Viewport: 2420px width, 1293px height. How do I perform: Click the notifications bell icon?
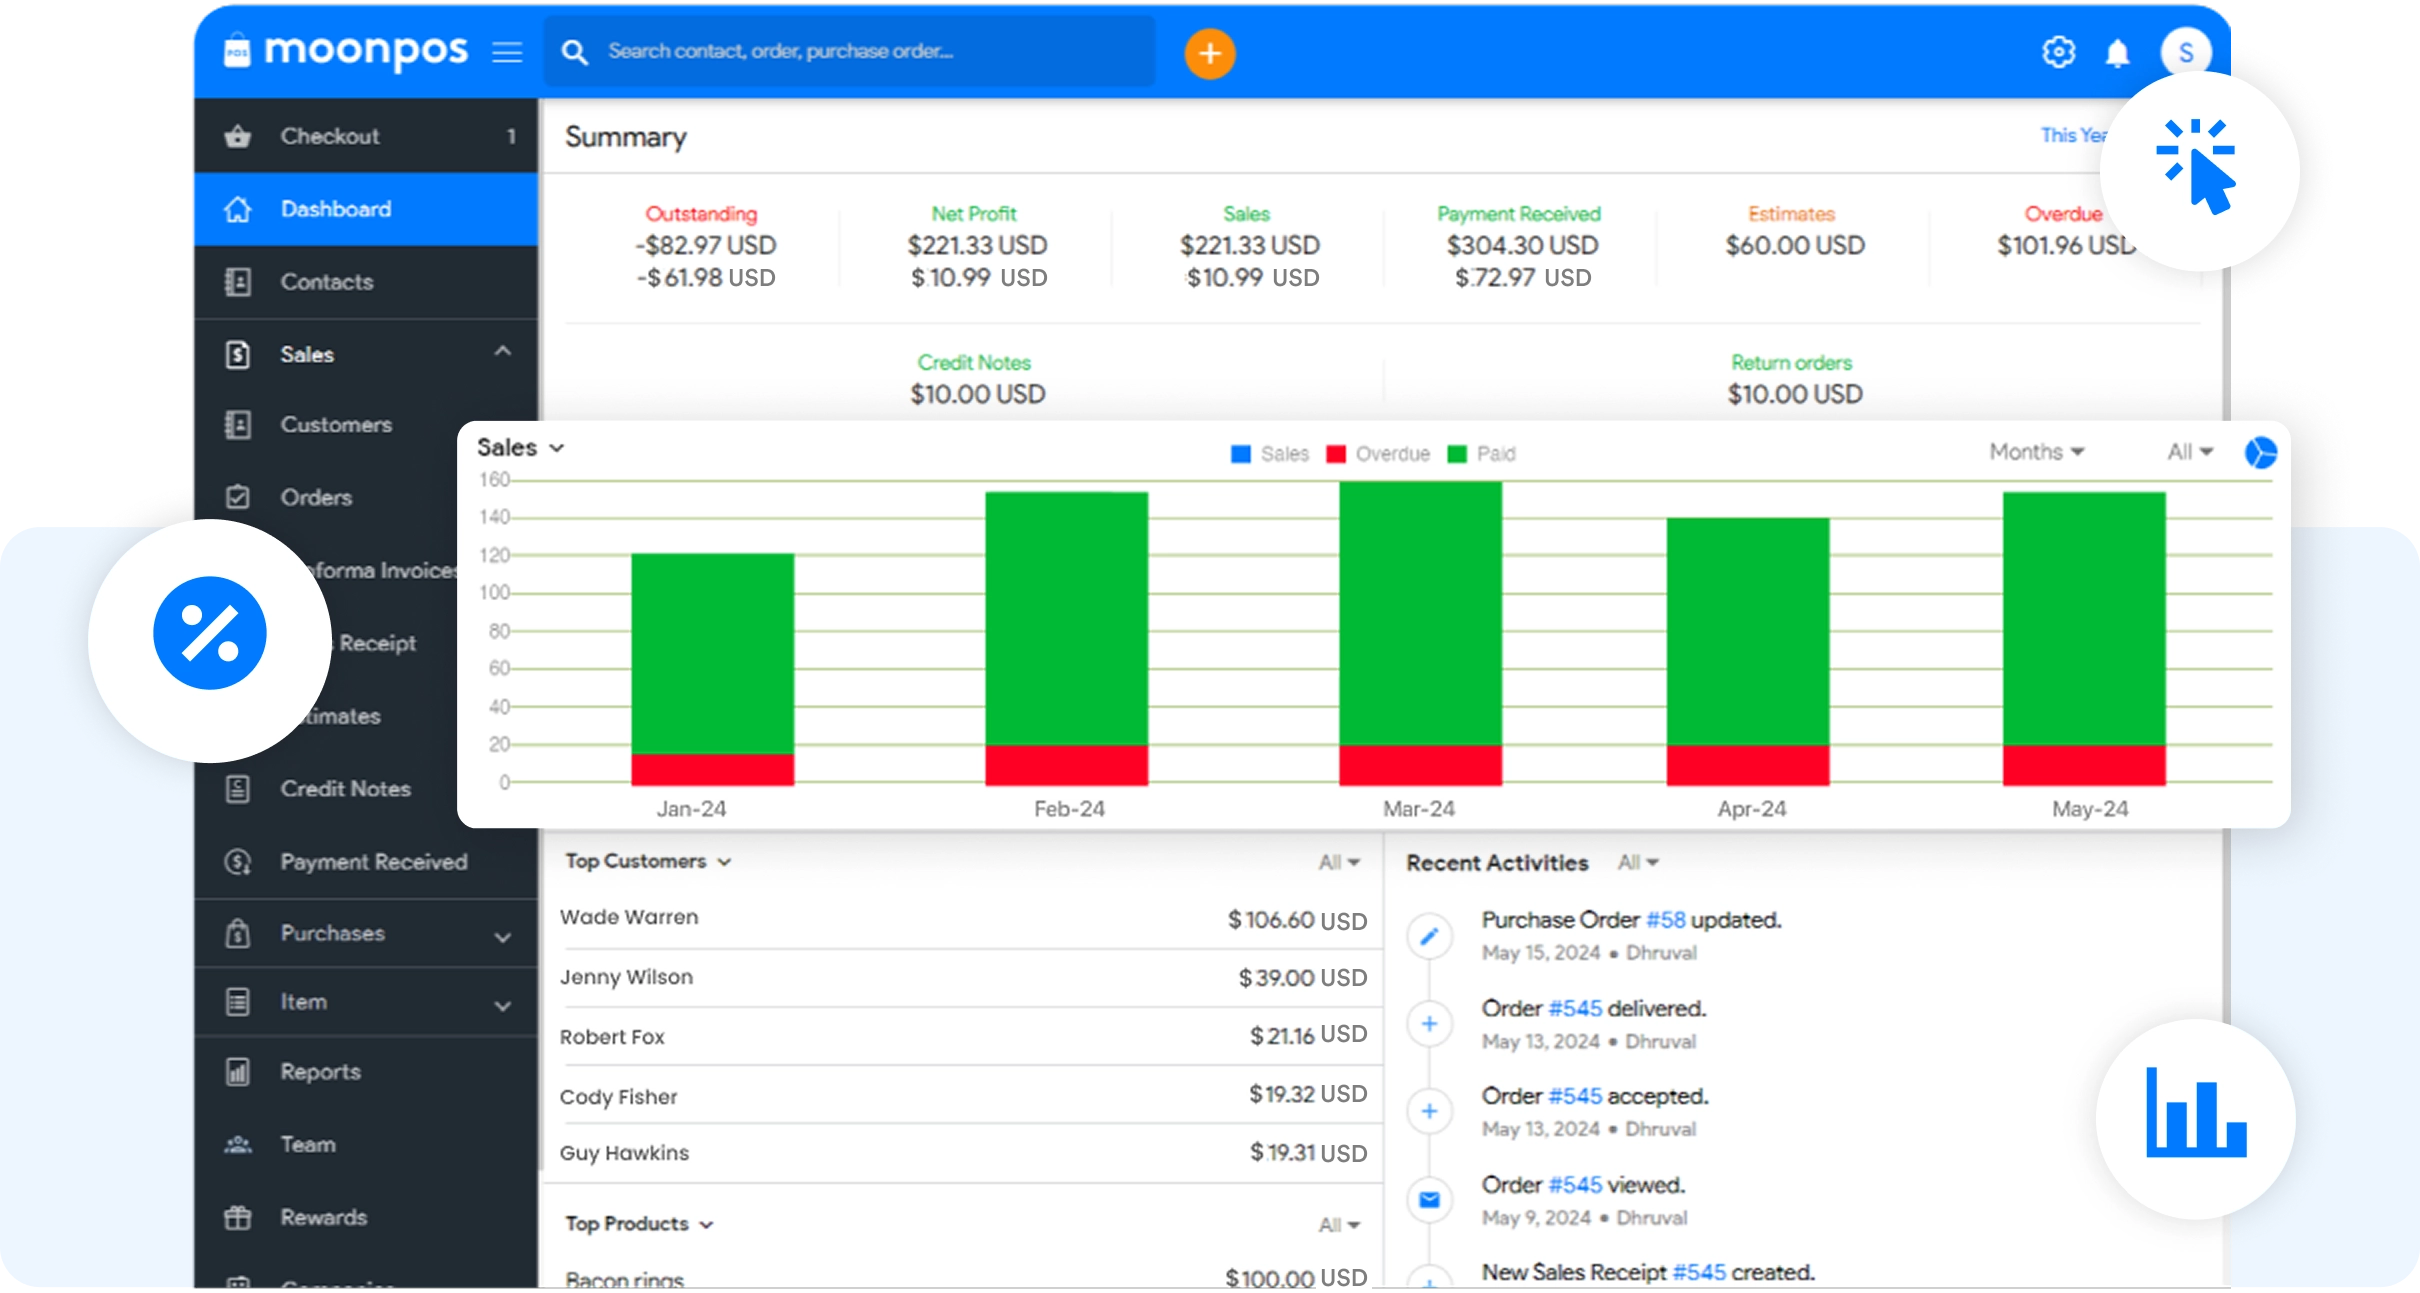[x=2119, y=52]
